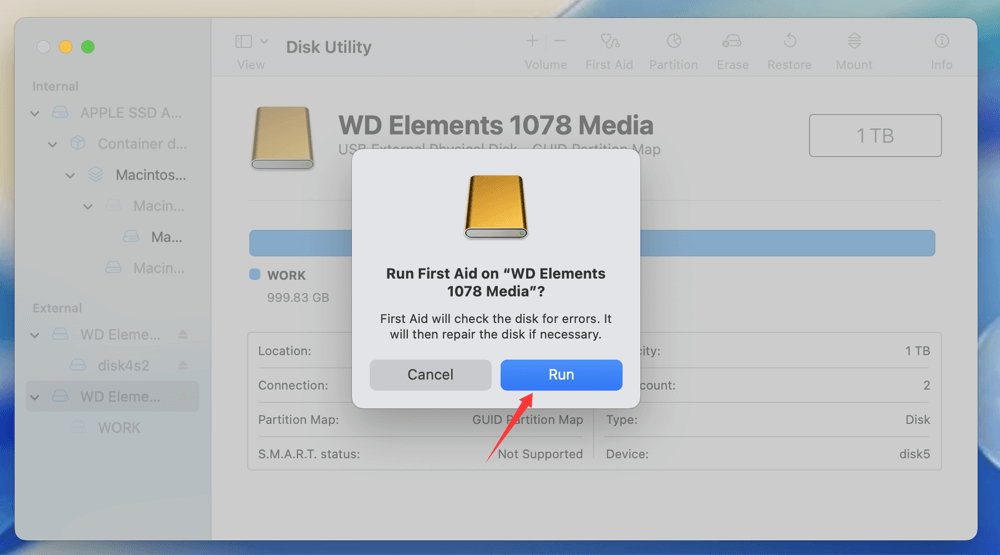Click the yellow minimize window button

66,47
